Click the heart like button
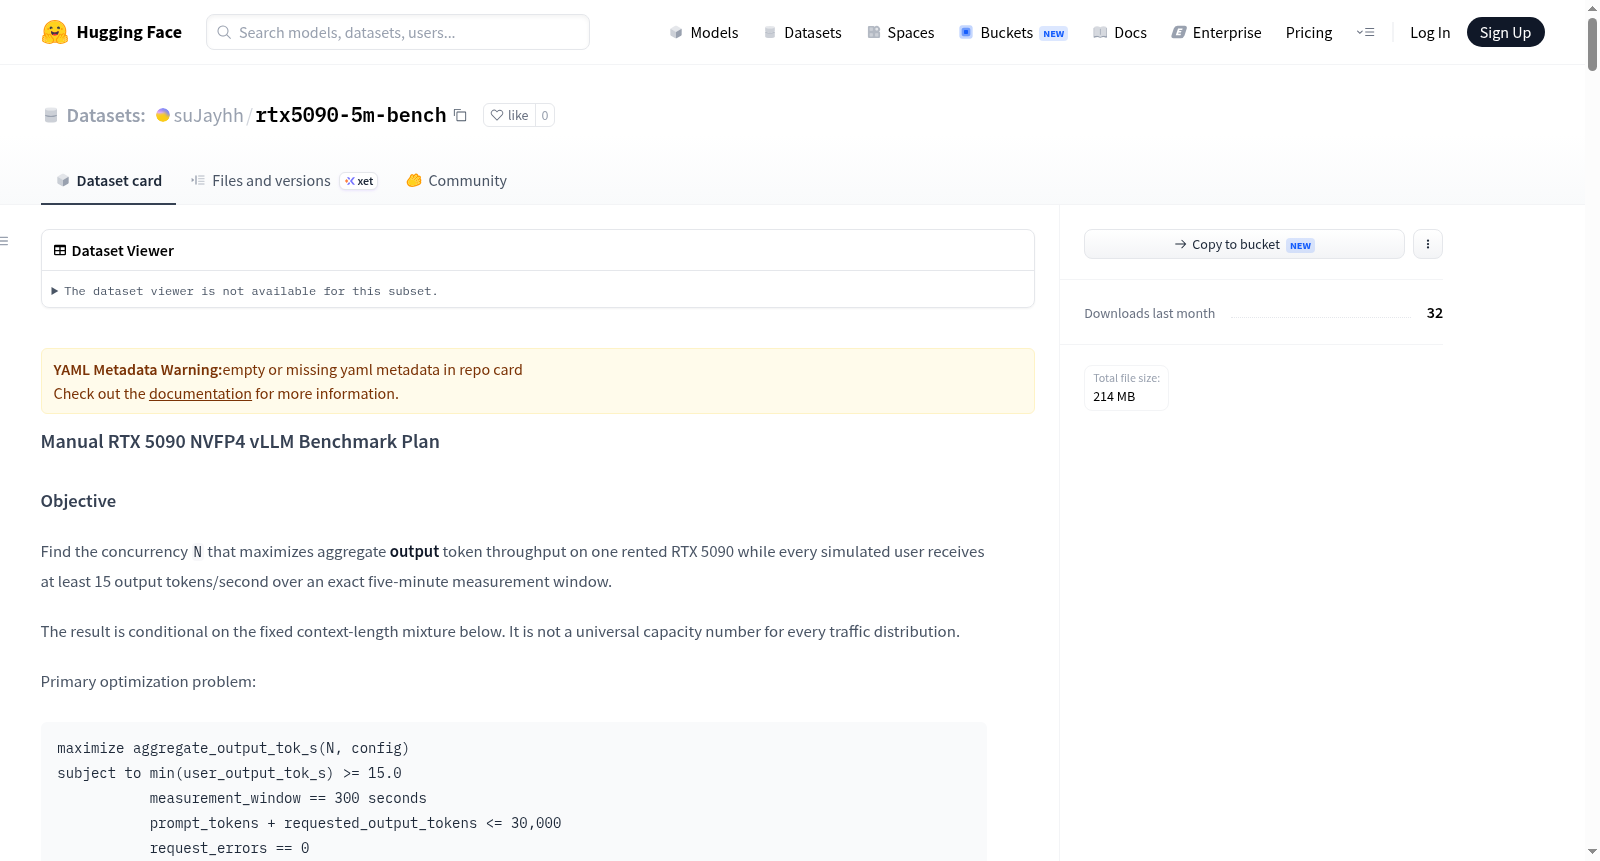The width and height of the screenshot is (1600, 861). (509, 115)
